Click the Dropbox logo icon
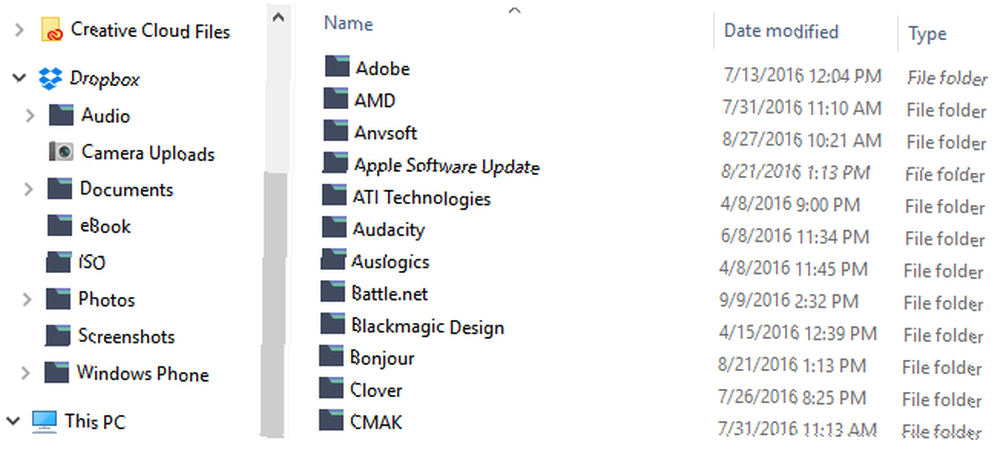1000x452 pixels. [50, 78]
